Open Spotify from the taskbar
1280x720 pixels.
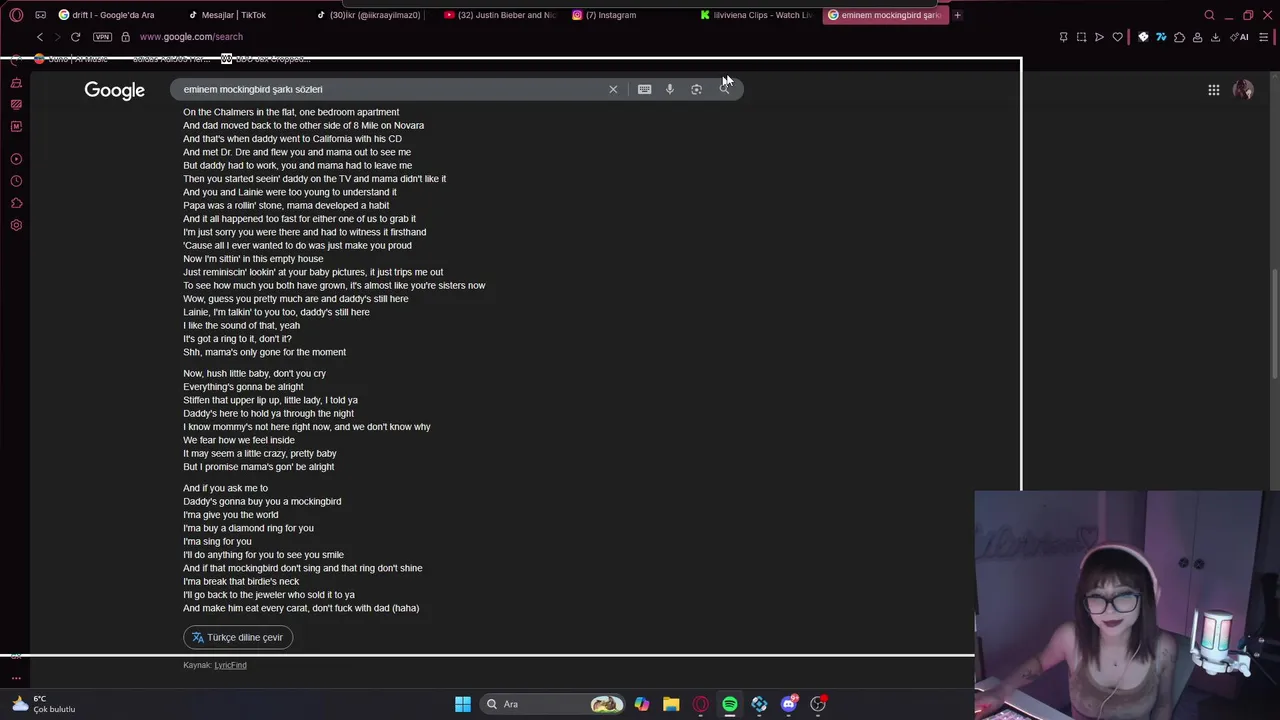[730, 704]
